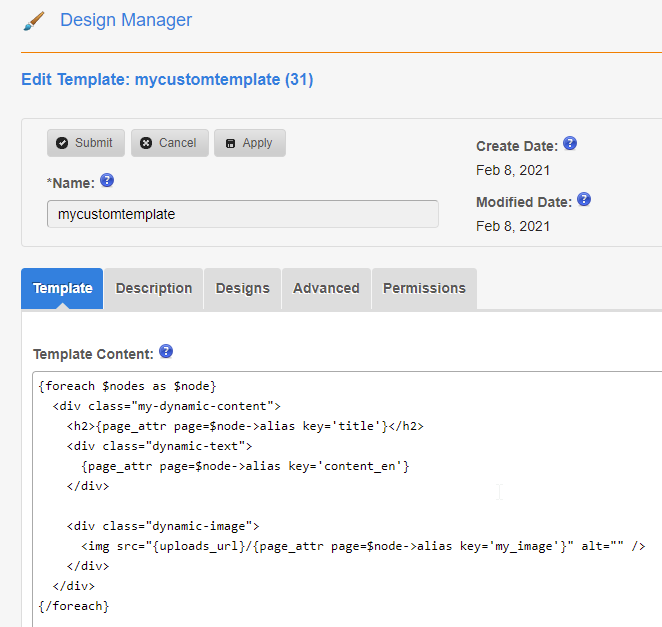Screen dimensions: 662x627
Task: Click the Create Date help icon
Action: [570, 144]
